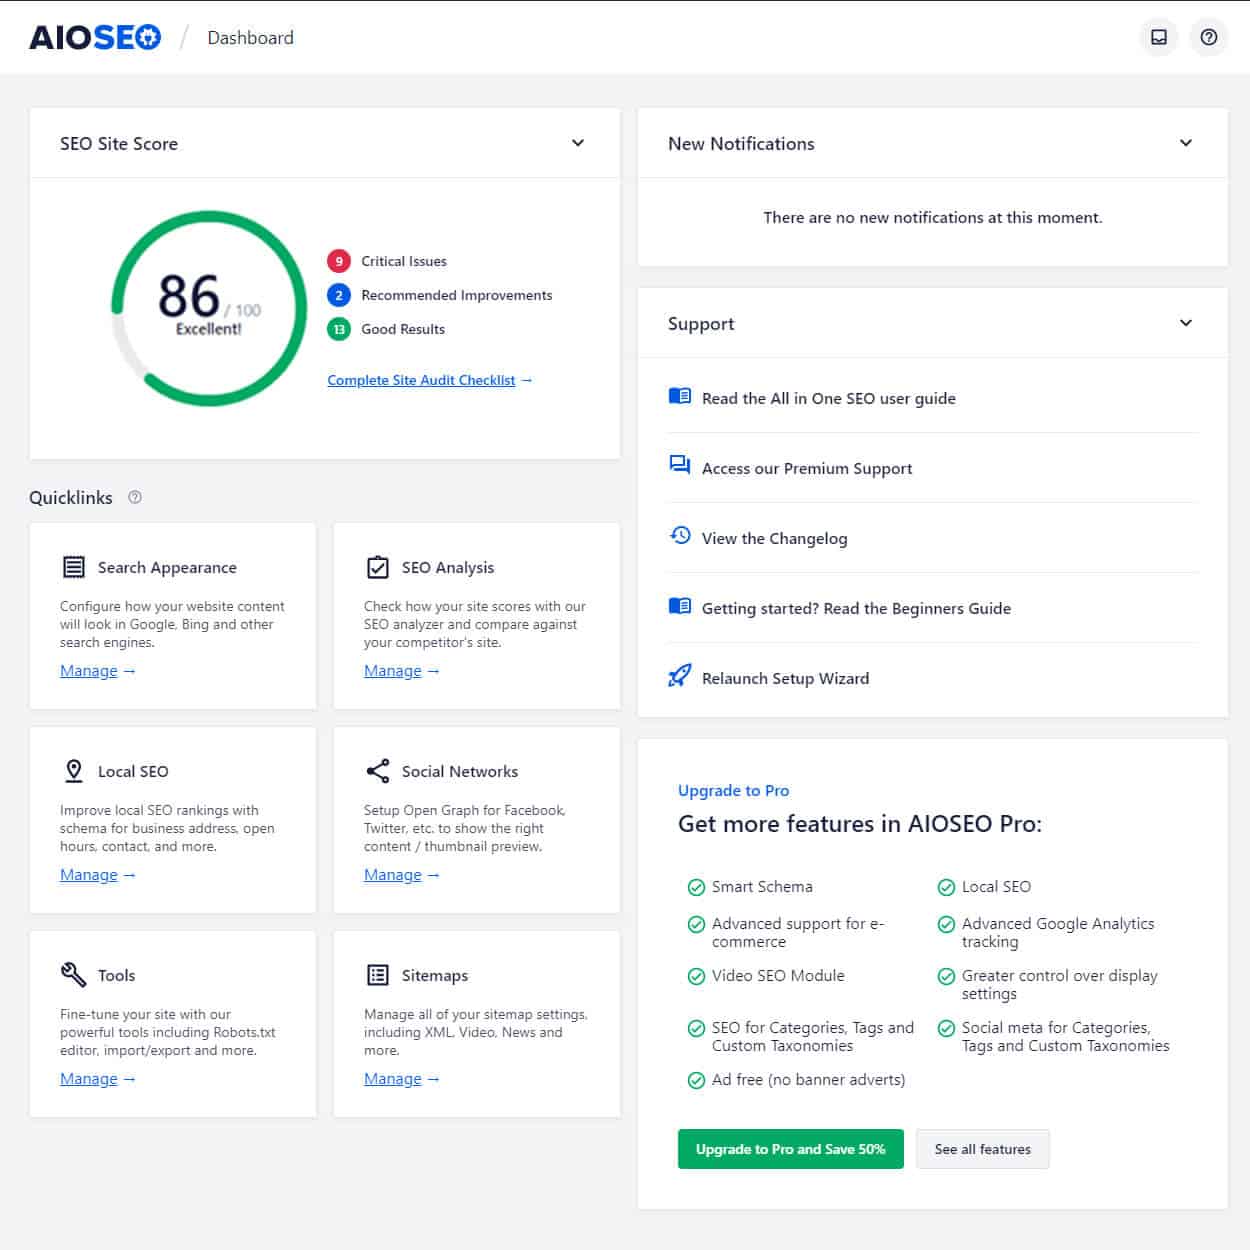The width and height of the screenshot is (1250, 1250).
Task: Click 'SEO for Categories, Tags and Custom Taxonomies' text
Action: 813,1036
